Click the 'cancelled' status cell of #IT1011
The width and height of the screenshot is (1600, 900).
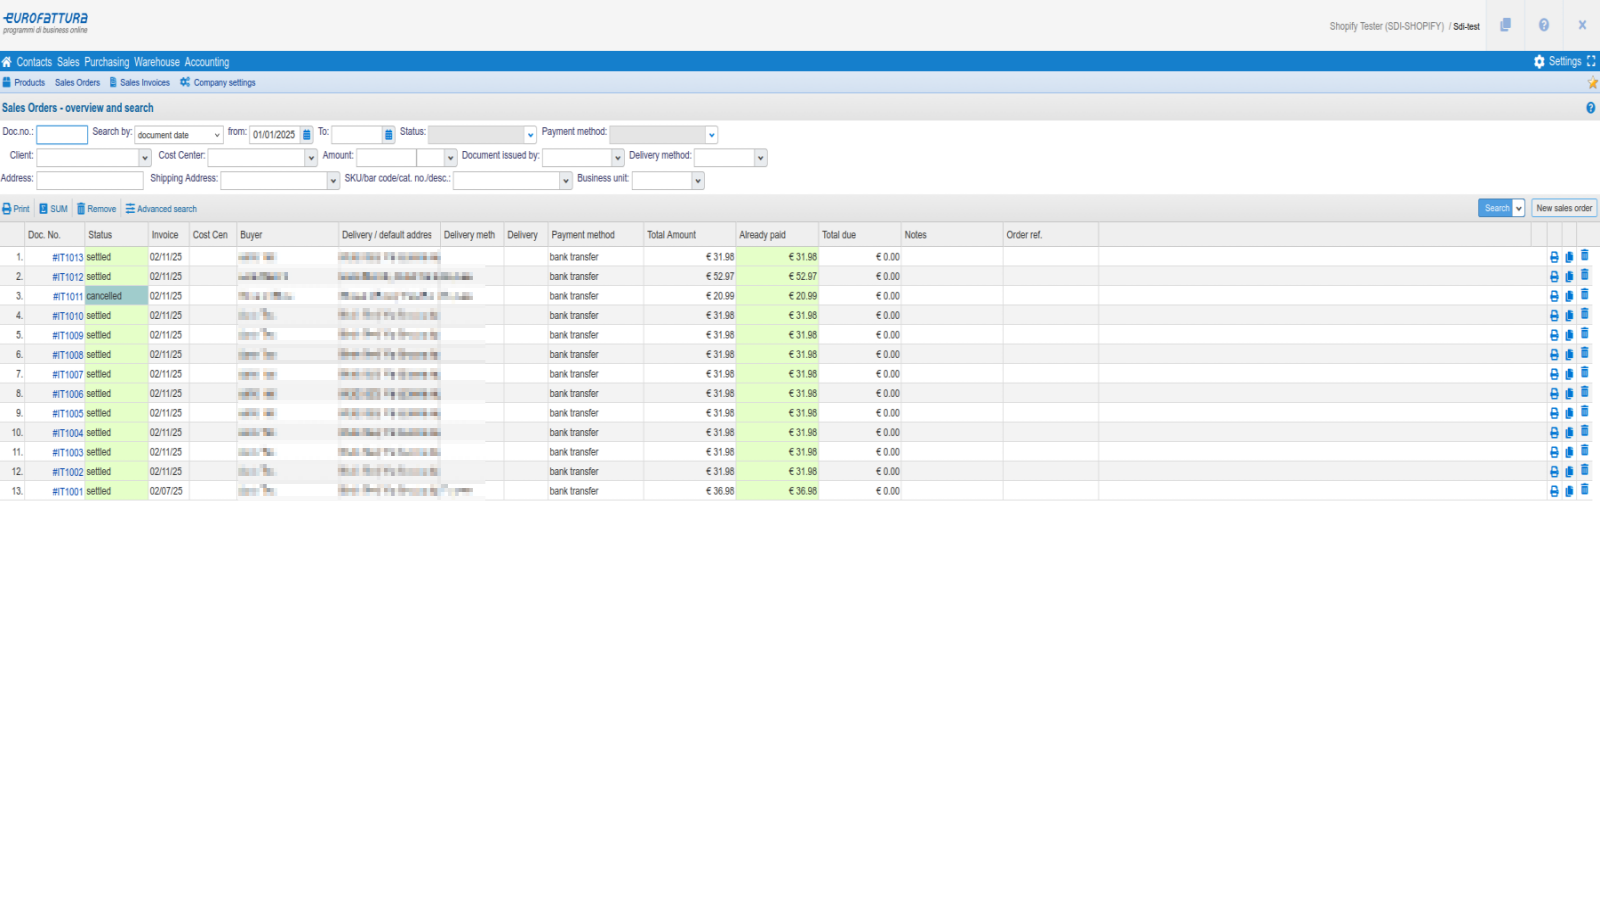click(116, 296)
